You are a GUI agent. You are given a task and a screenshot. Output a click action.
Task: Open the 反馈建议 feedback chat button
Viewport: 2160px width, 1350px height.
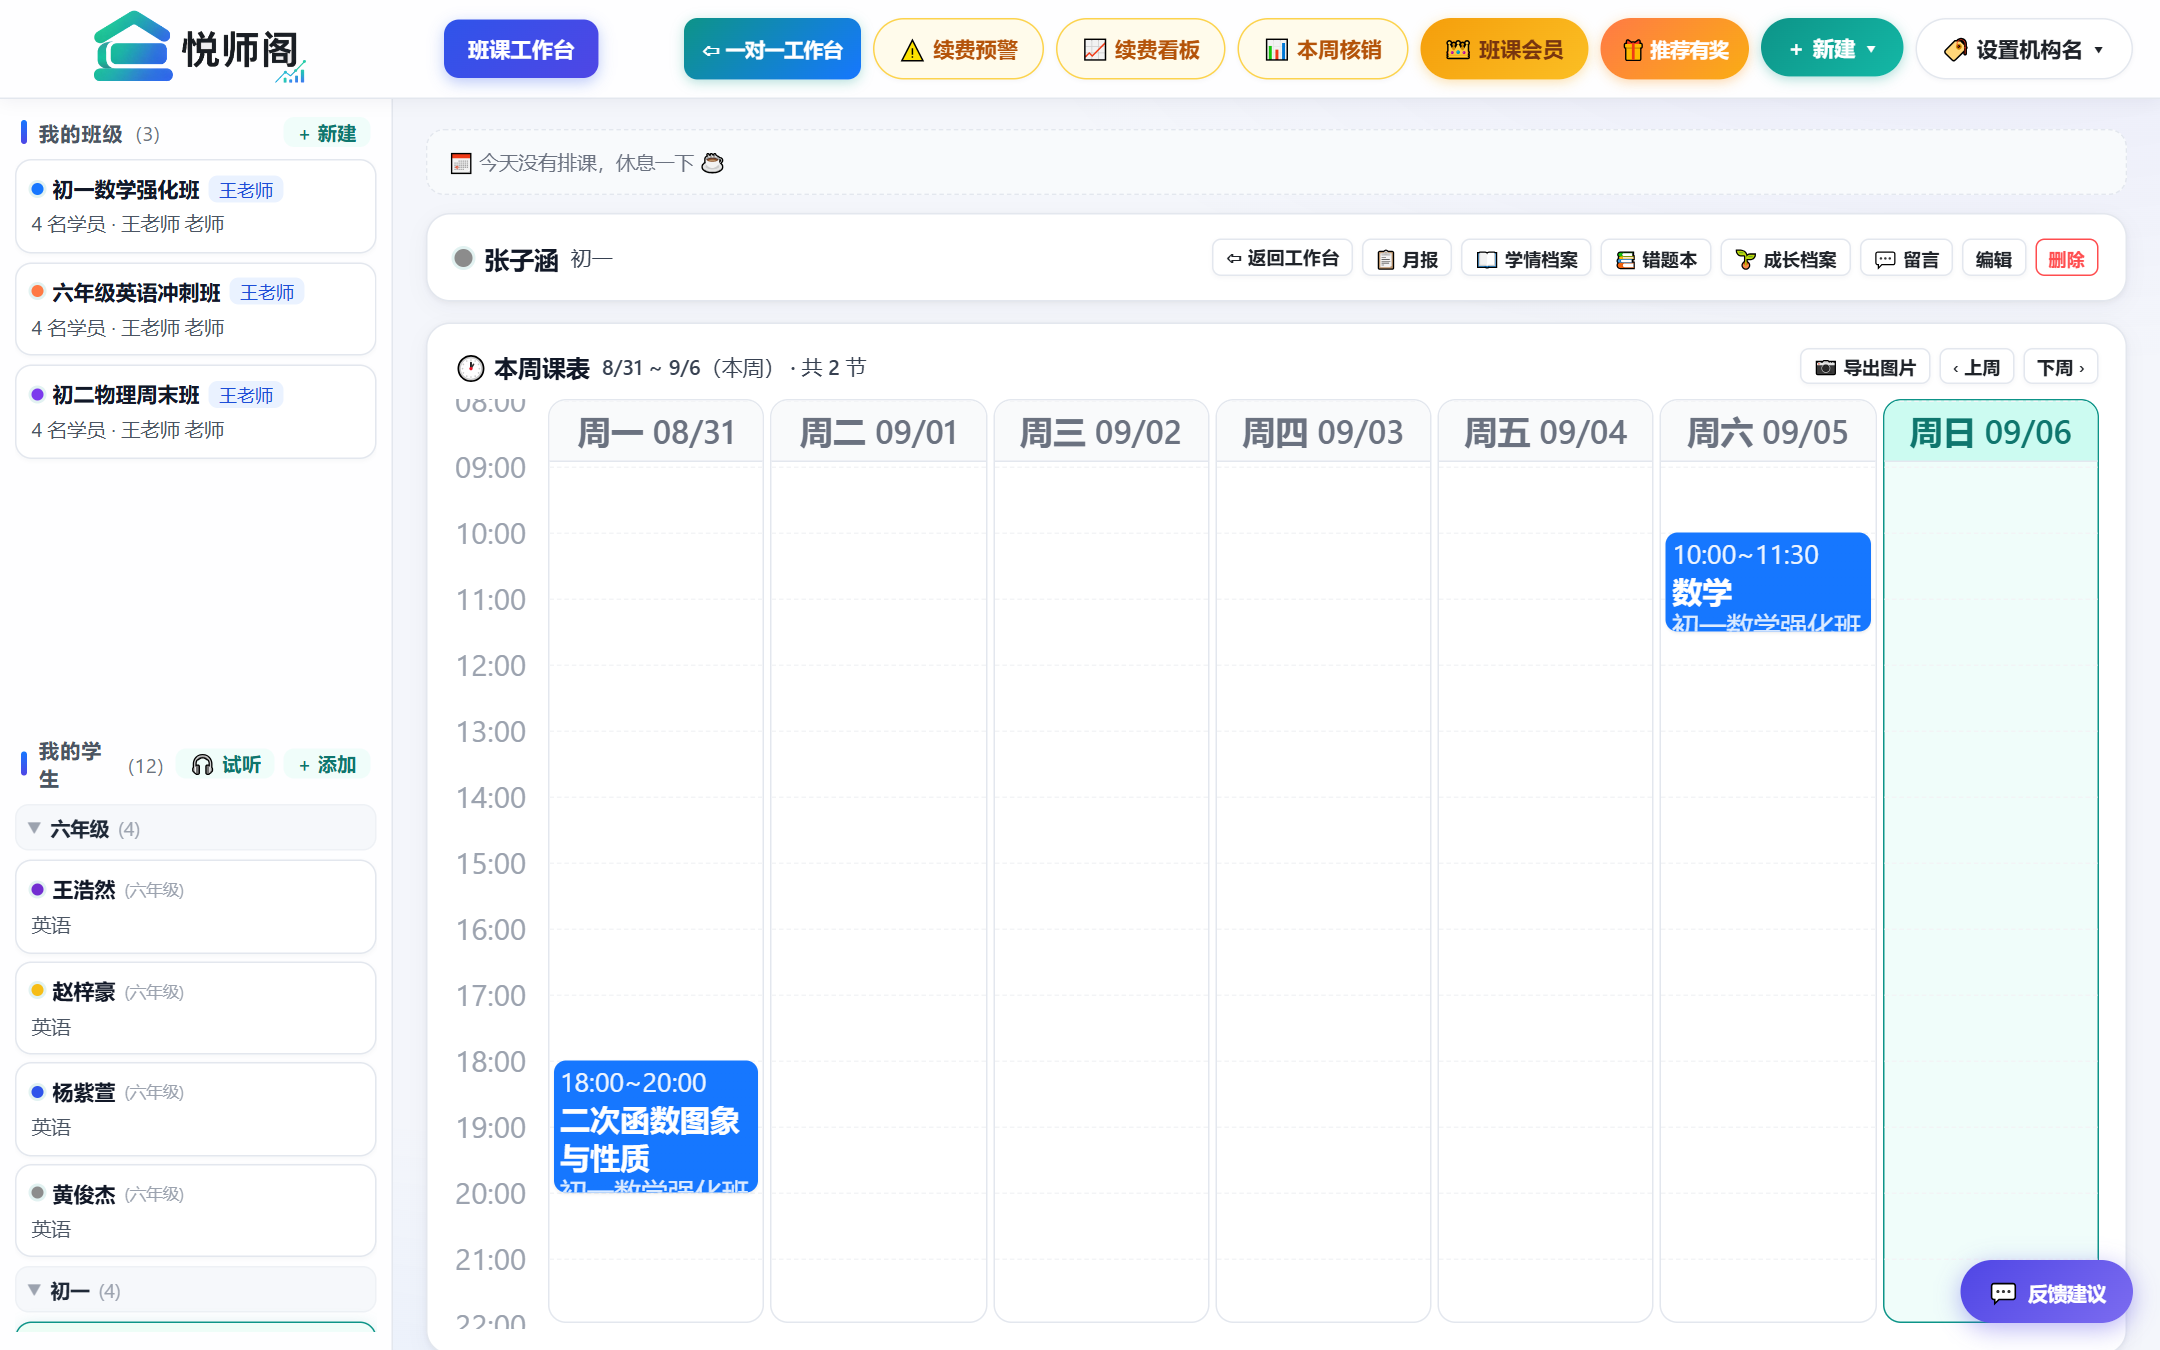pos(2046,1292)
